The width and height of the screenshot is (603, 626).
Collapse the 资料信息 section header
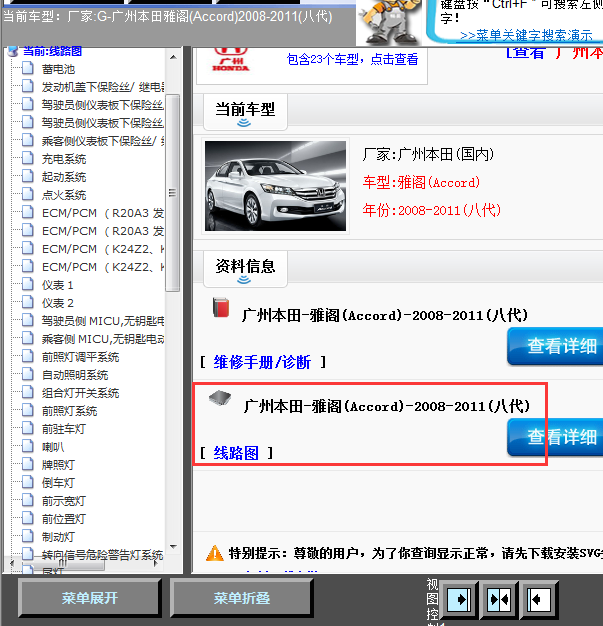[x=245, y=269]
